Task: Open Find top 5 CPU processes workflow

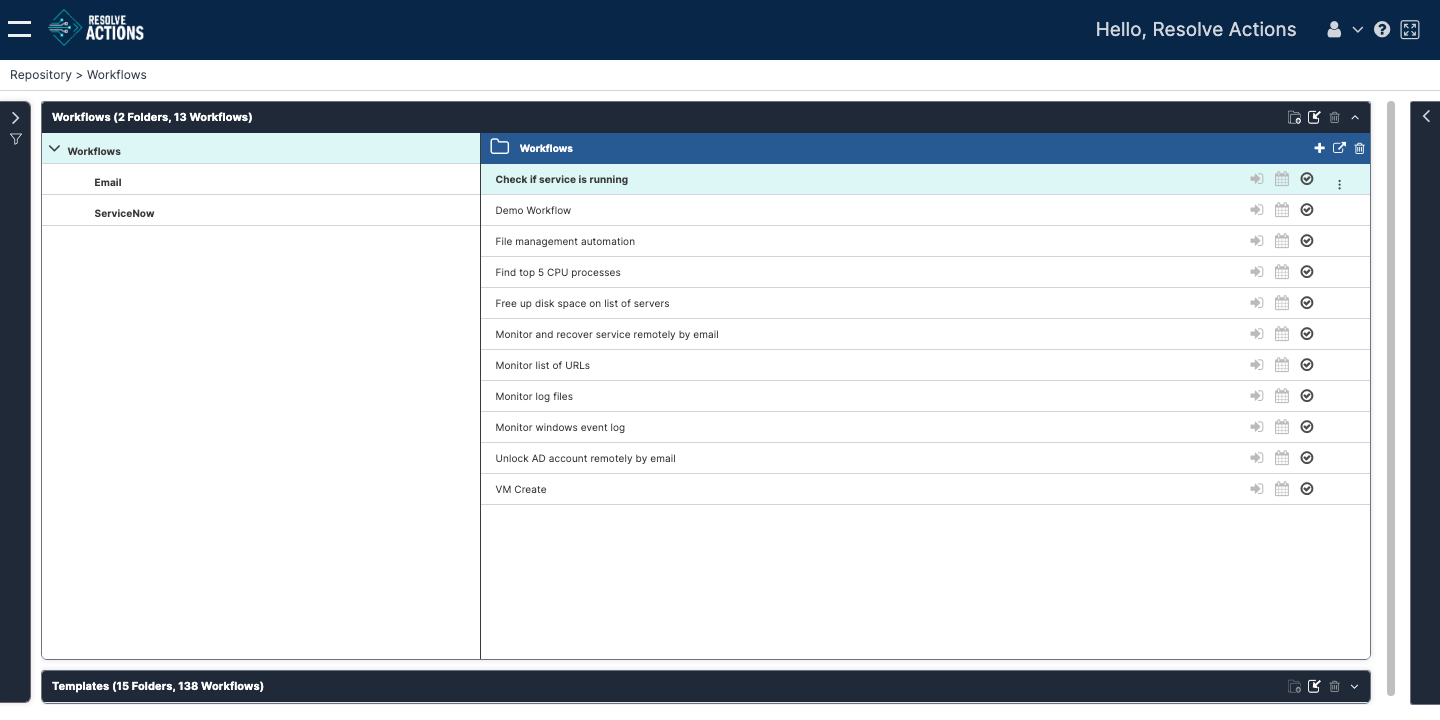Action: click(x=558, y=273)
